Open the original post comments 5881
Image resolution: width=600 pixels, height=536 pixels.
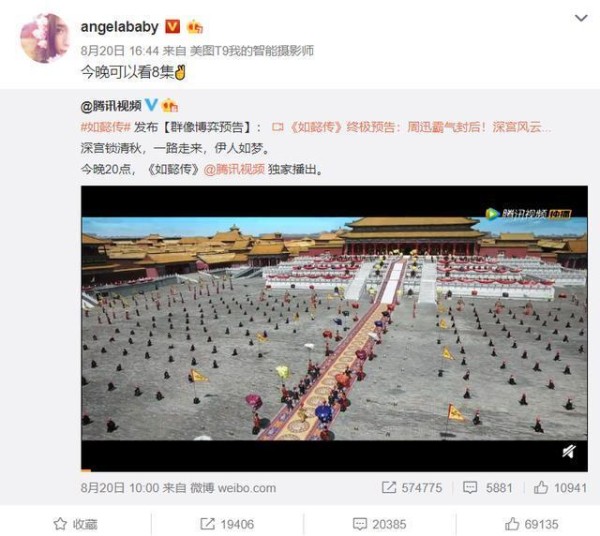click(488, 487)
